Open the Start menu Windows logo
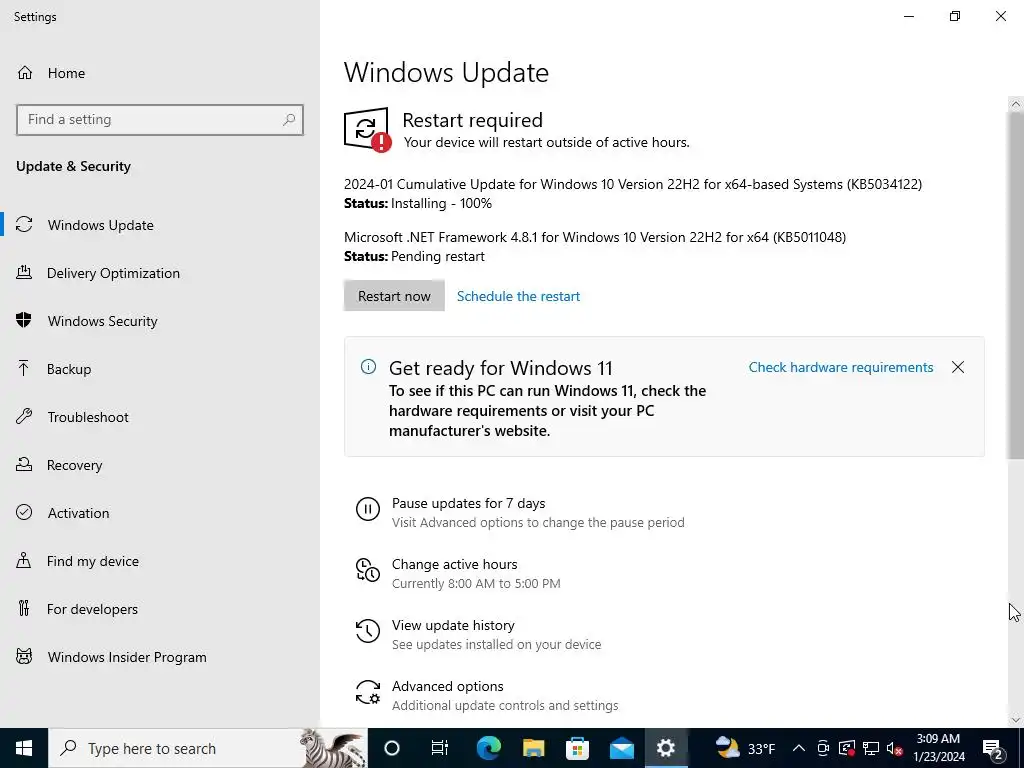The width and height of the screenshot is (1024, 768). (24, 748)
